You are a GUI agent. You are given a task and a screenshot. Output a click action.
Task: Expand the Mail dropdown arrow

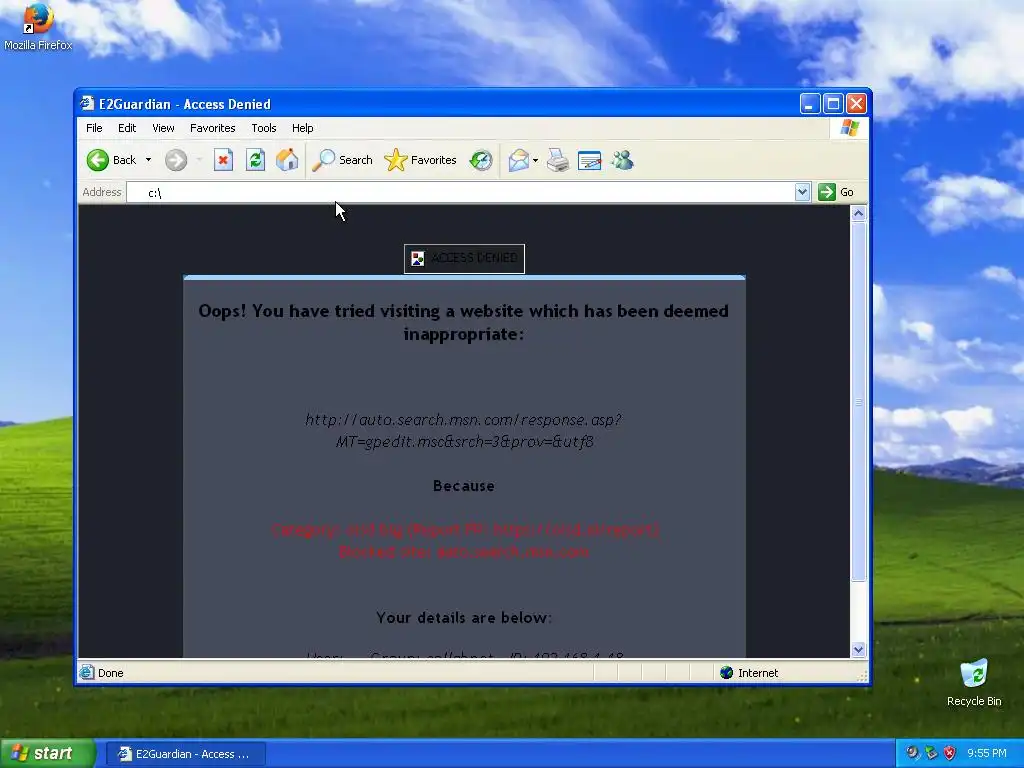tap(536, 160)
